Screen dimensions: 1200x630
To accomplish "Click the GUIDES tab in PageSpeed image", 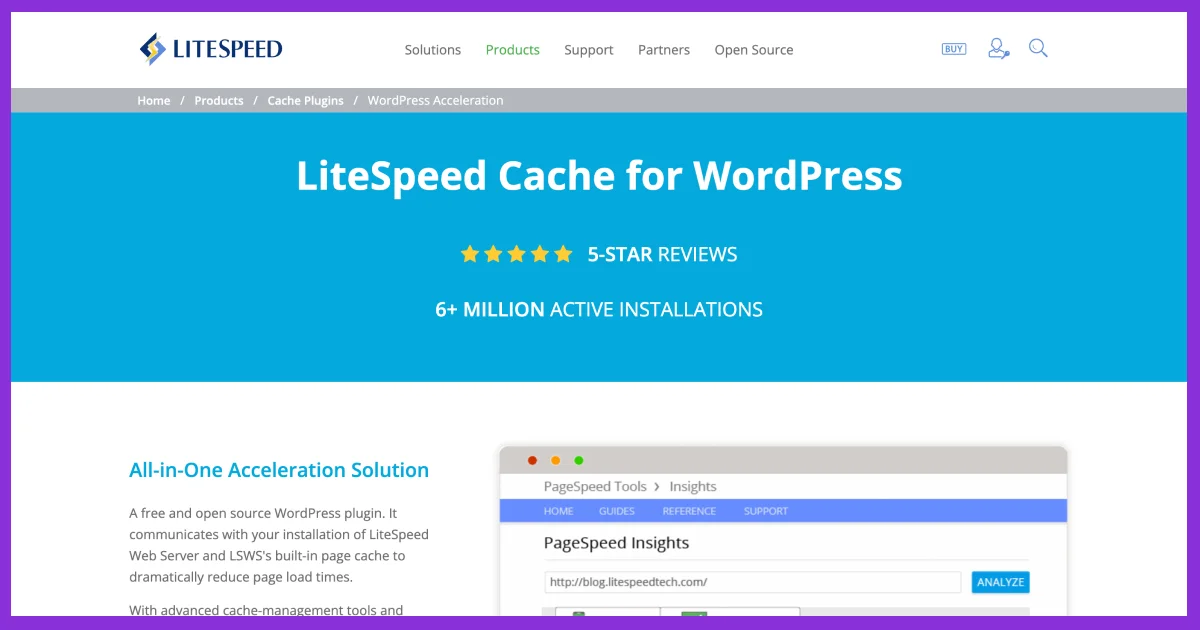I will pos(617,511).
